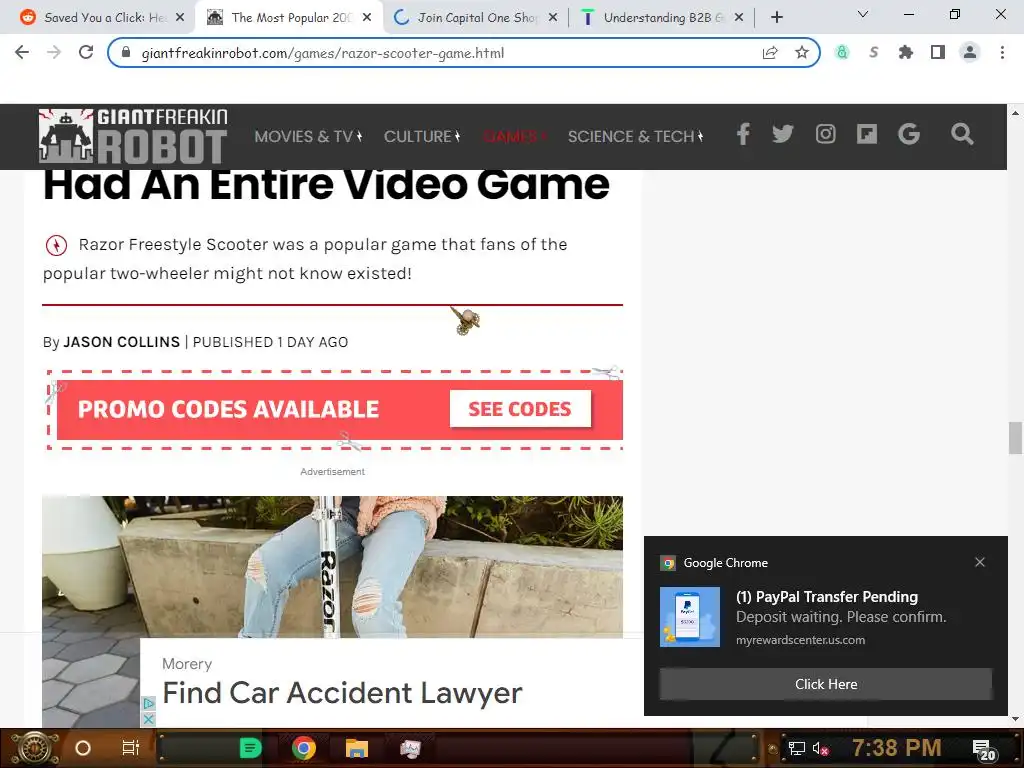The width and height of the screenshot is (1024, 768).
Task: Close the Saved You a Click tab
Action: click(x=180, y=18)
